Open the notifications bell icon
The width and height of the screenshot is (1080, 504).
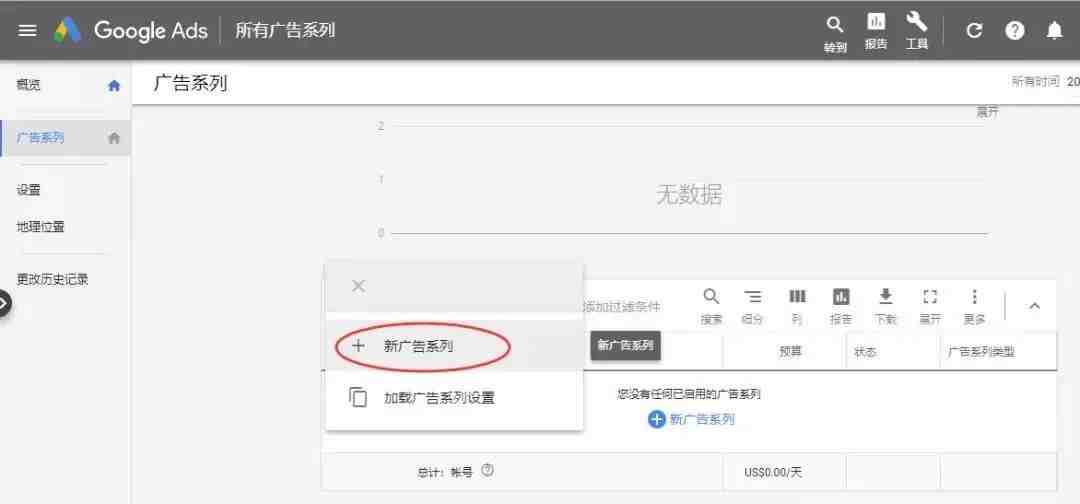[x=1055, y=30]
